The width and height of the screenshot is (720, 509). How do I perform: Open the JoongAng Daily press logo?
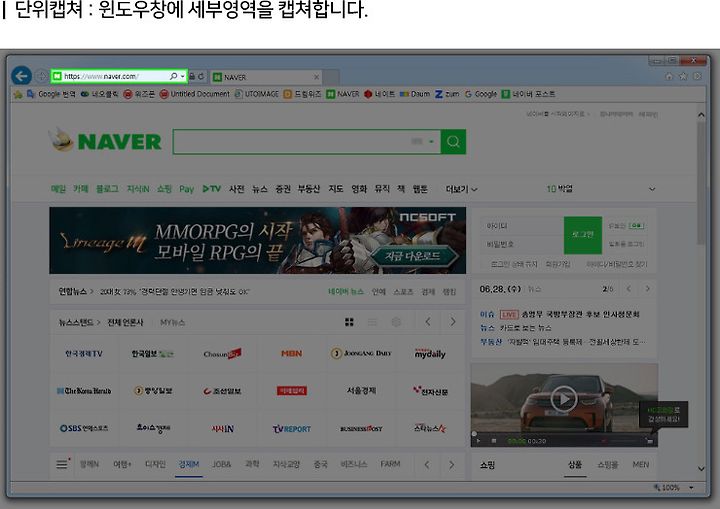[361, 353]
